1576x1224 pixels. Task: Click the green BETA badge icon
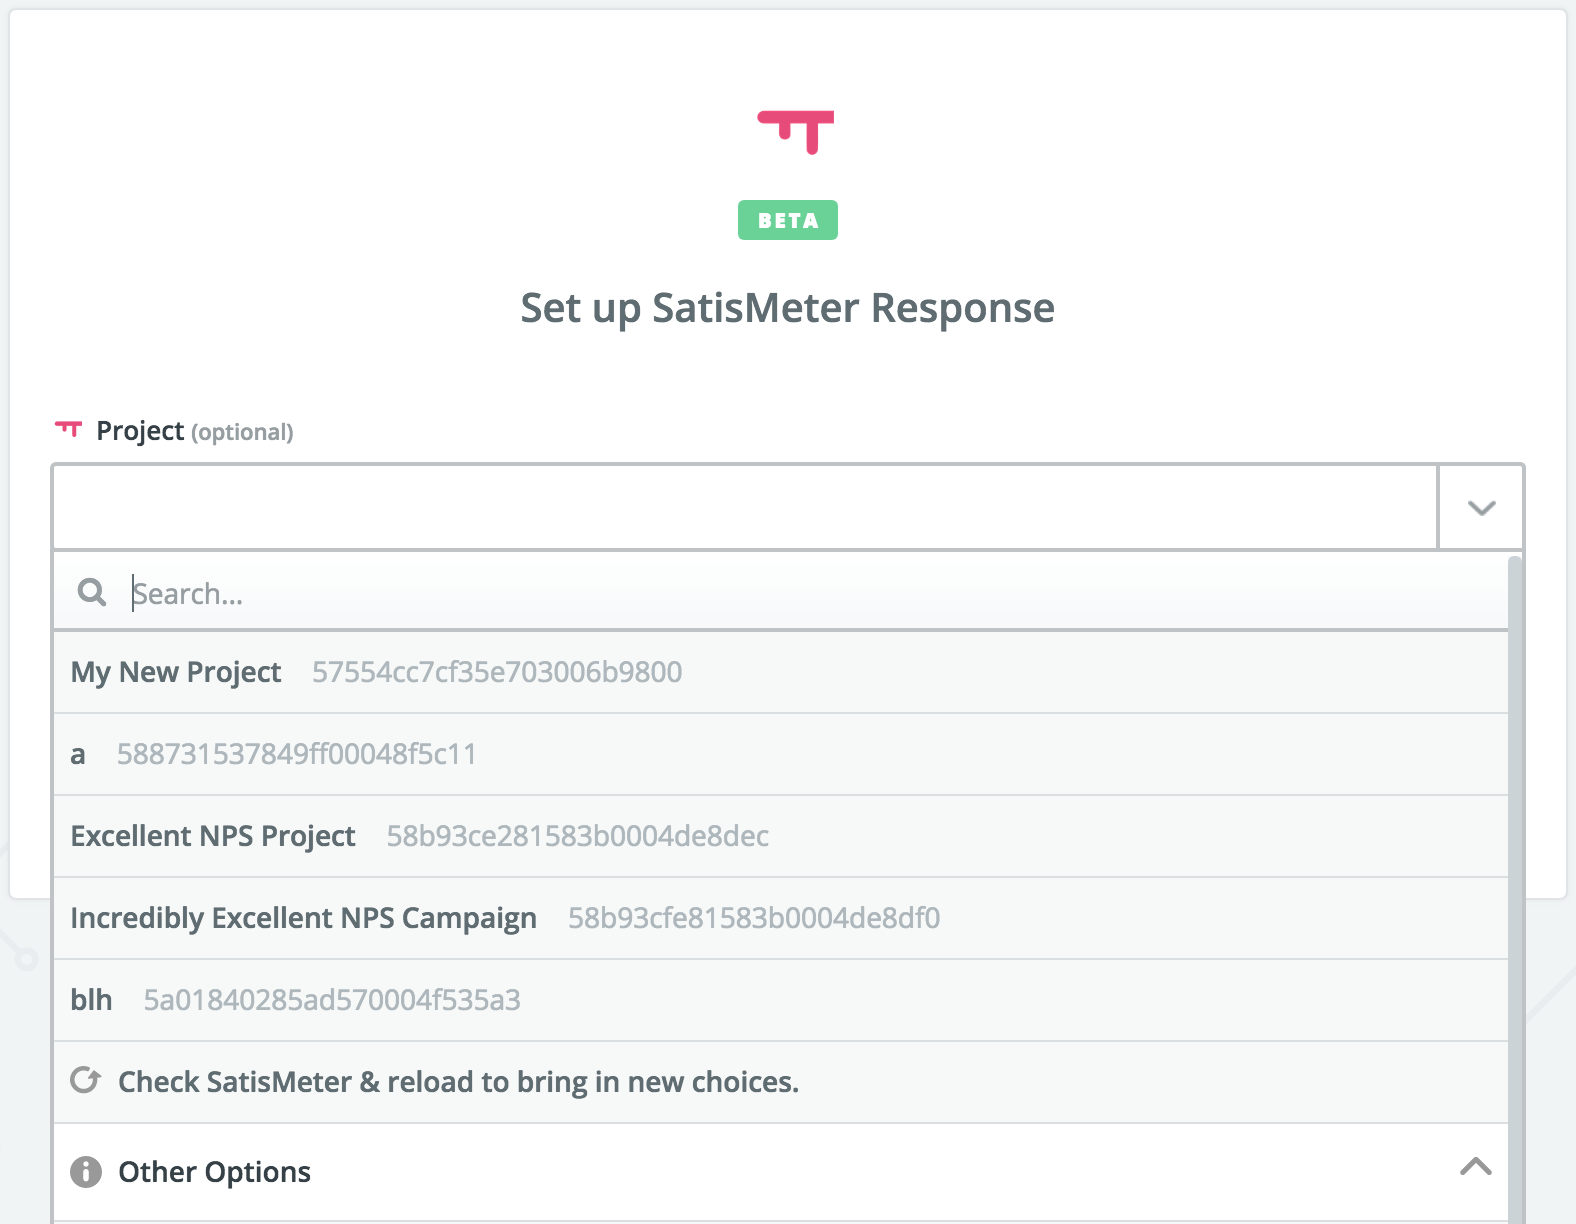point(787,219)
